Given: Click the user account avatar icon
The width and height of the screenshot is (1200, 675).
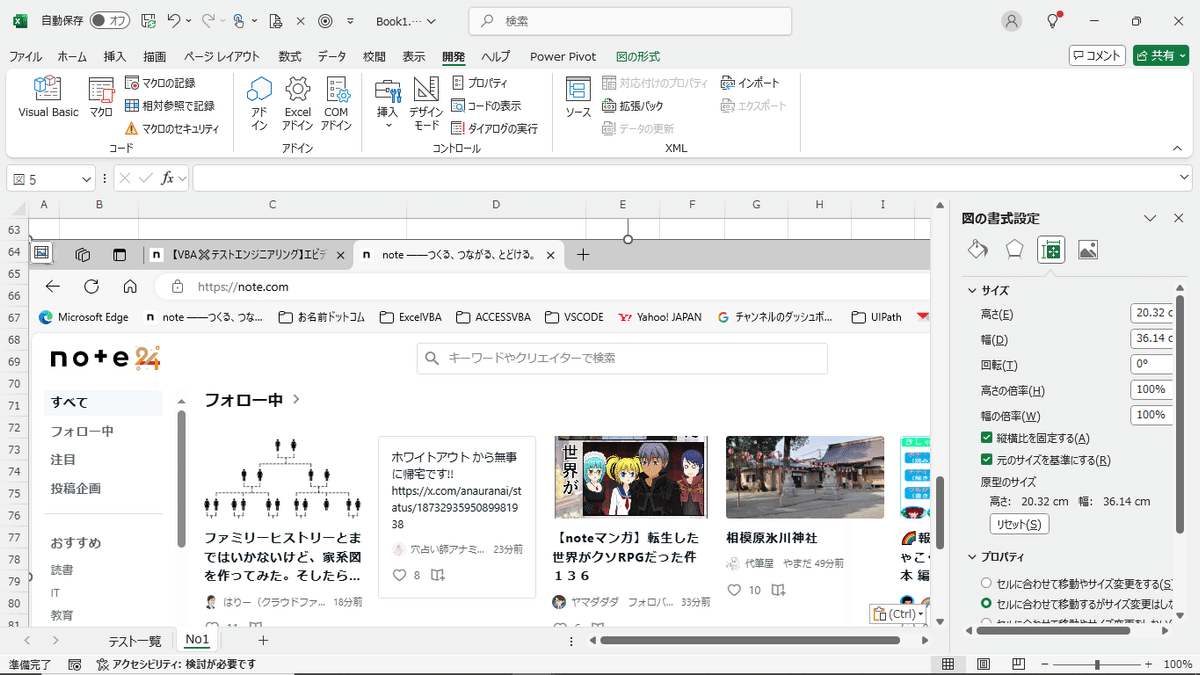Looking at the screenshot, I should pos(1013,21).
